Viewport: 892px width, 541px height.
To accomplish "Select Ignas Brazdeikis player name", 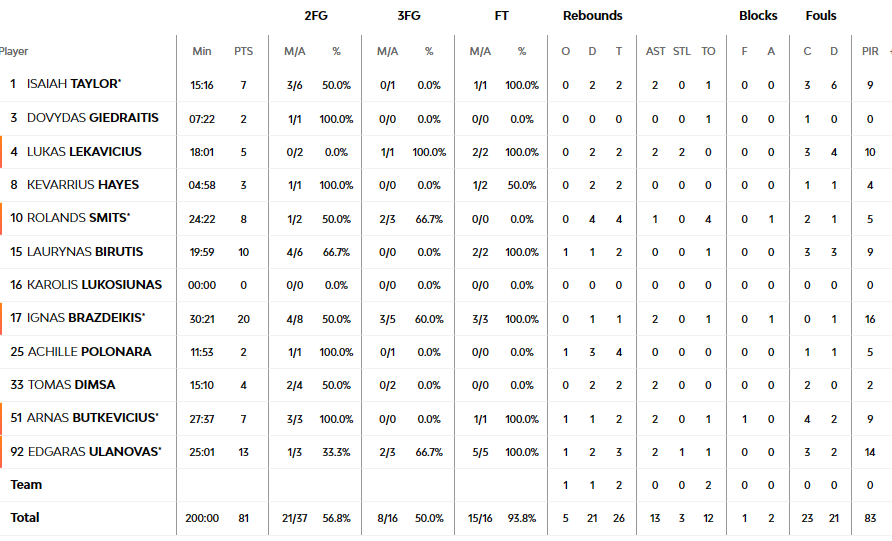I will pyautogui.click(x=86, y=317).
